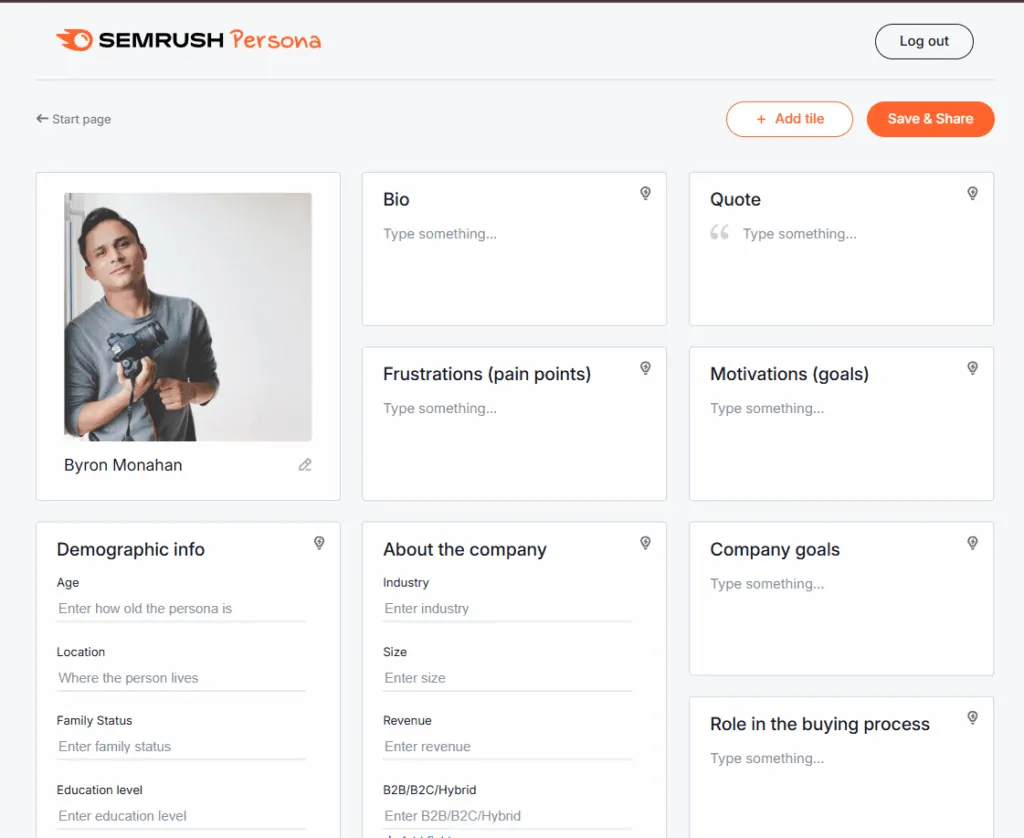Viewport: 1024px width, 838px height.
Task: Focus the Age input field
Action: point(181,609)
